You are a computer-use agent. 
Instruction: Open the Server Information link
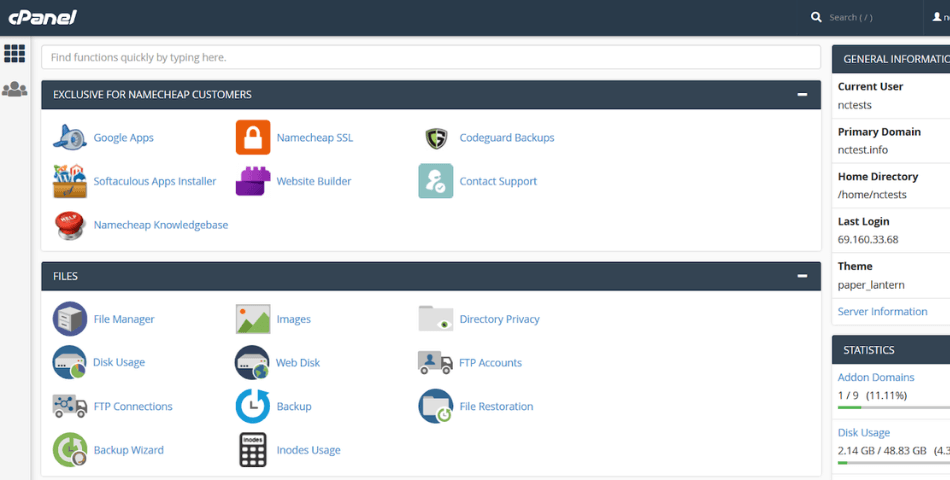click(882, 311)
